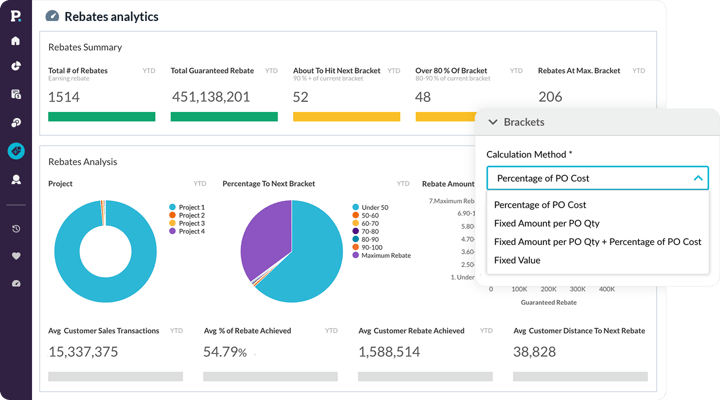Viewport: 720px width, 400px height.
Task: Click the Under 50 legend entry
Action: click(x=370, y=208)
